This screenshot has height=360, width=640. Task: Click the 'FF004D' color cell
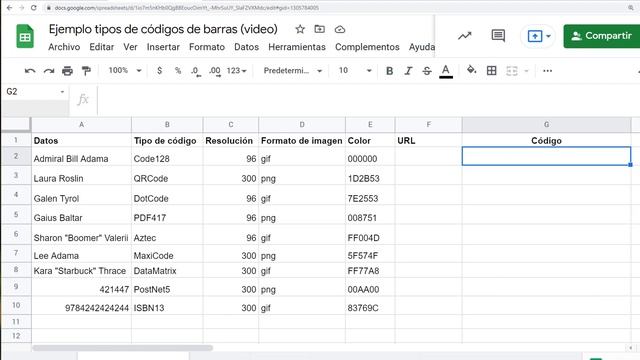click(x=370, y=235)
